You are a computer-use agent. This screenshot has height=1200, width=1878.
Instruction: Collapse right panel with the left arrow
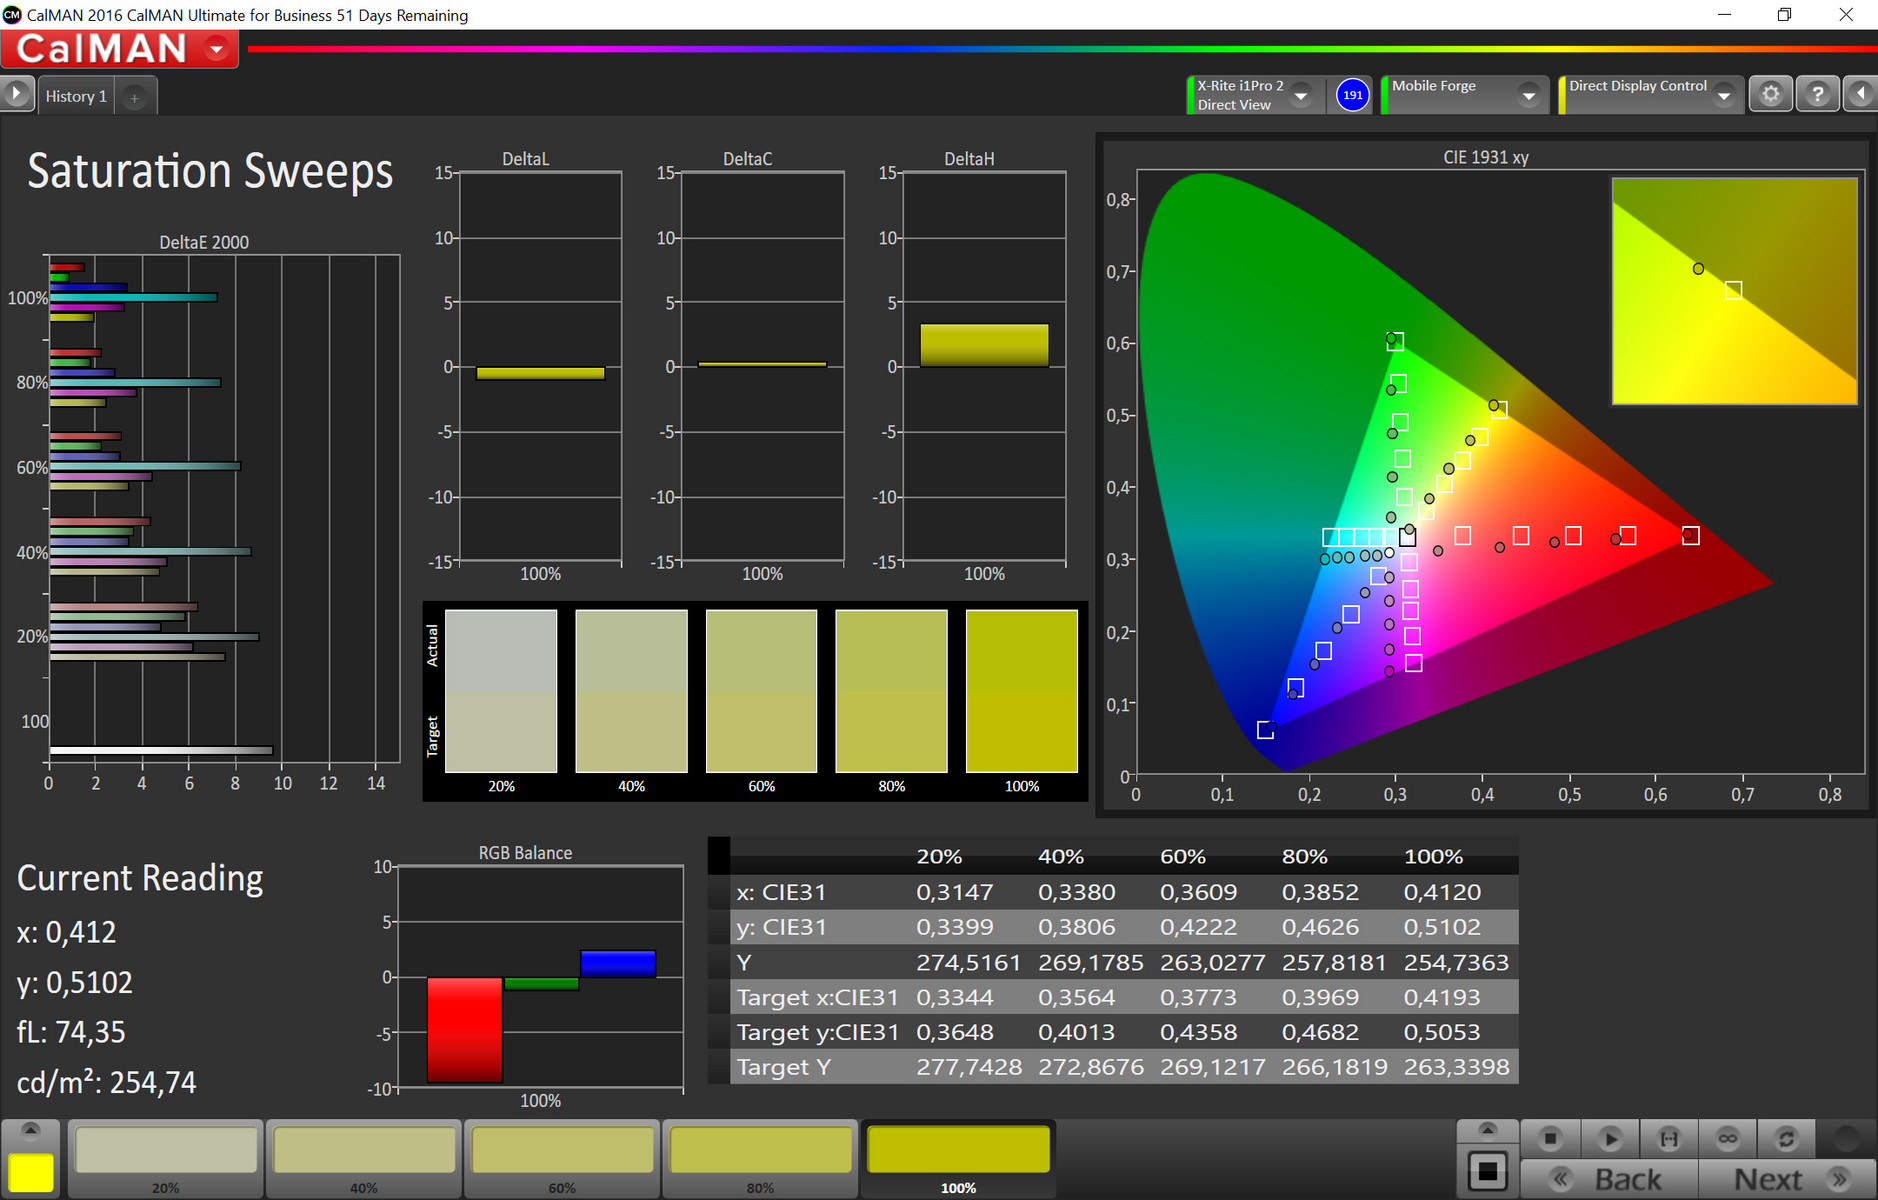(1860, 94)
